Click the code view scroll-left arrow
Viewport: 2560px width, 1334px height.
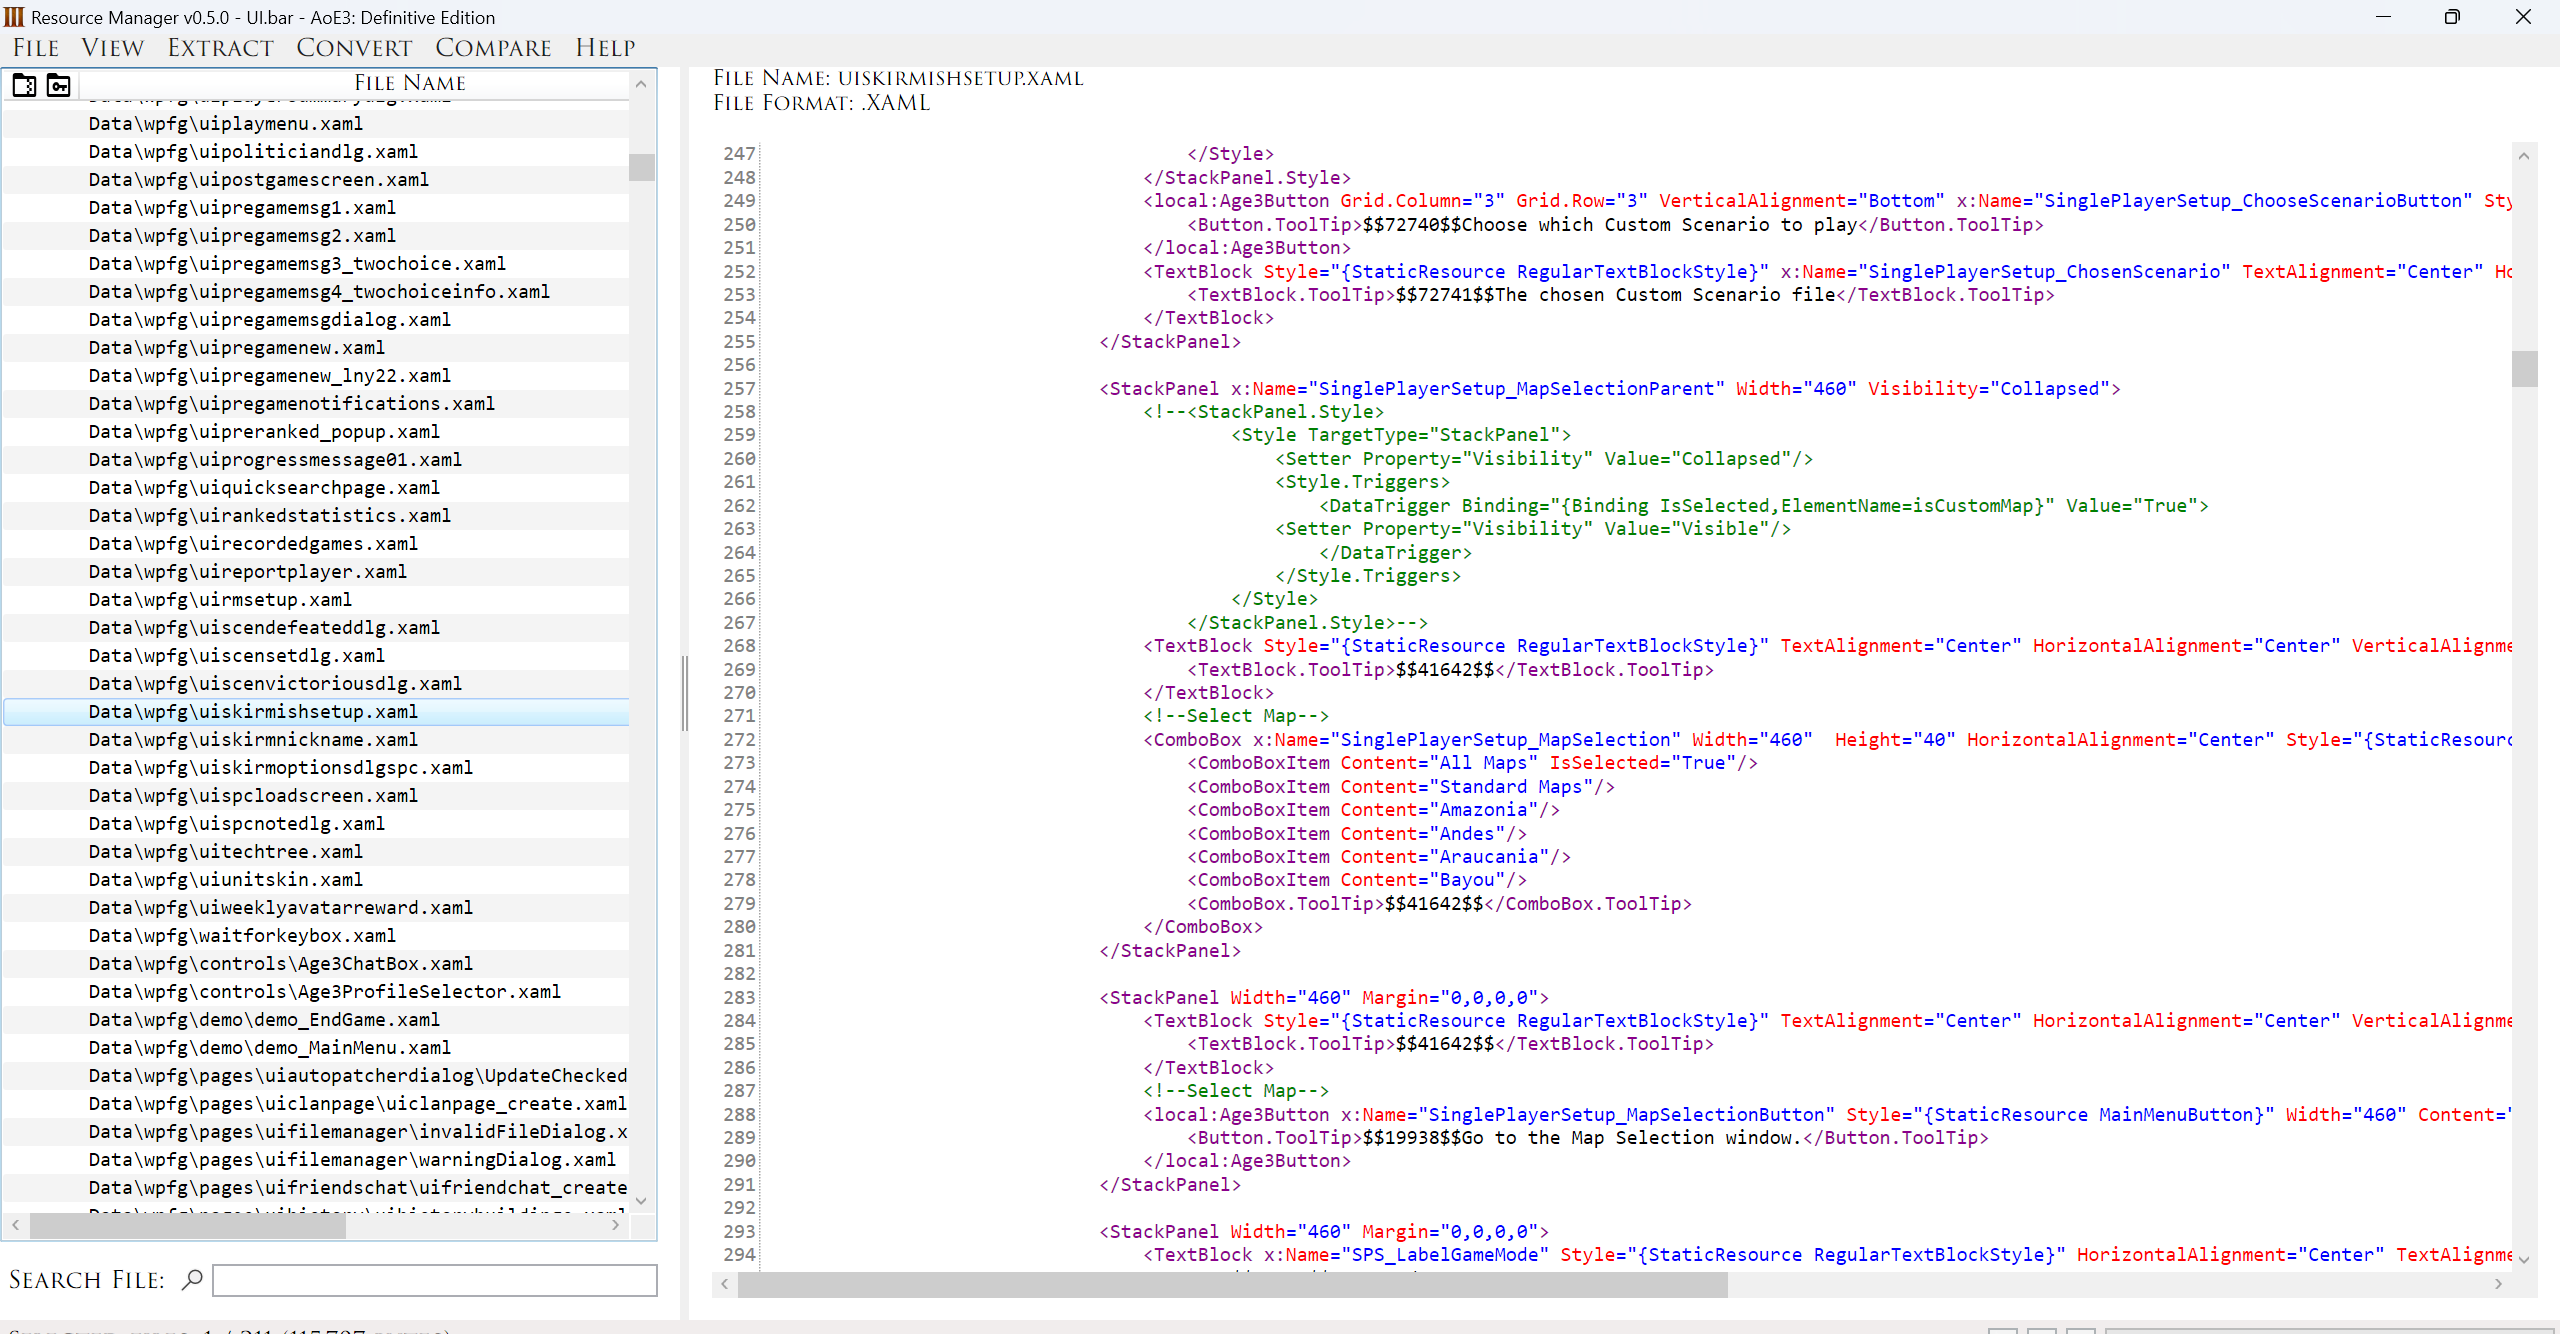(724, 1284)
